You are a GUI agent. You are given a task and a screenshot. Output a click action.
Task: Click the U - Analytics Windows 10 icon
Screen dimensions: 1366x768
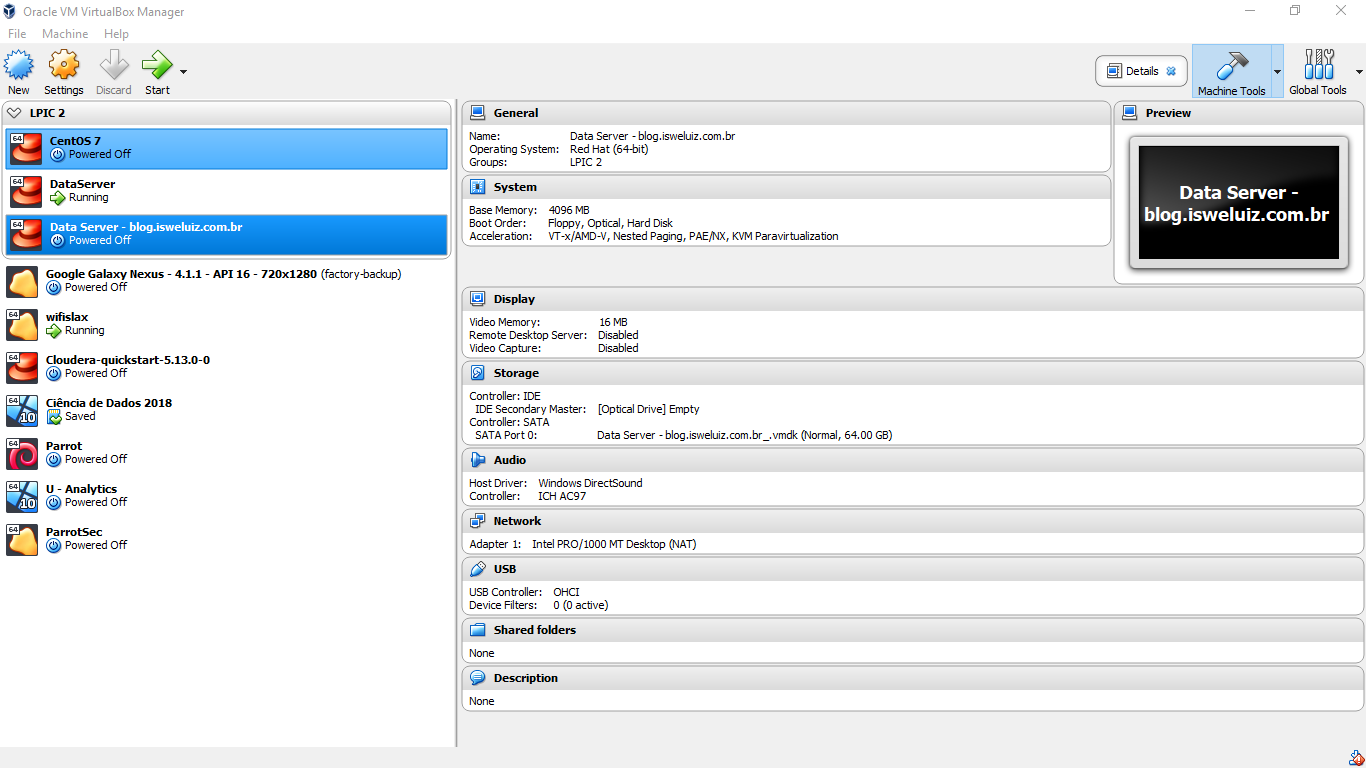22,497
